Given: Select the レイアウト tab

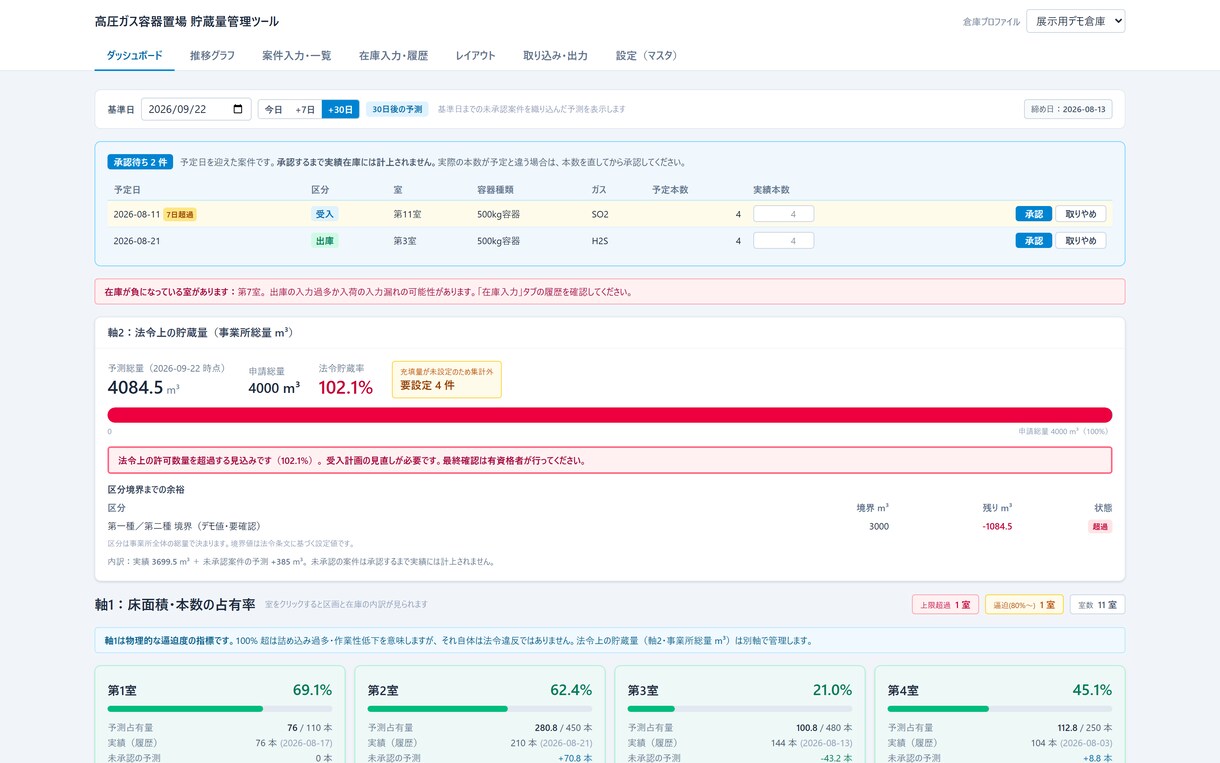Looking at the screenshot, I should coord(475,56).
